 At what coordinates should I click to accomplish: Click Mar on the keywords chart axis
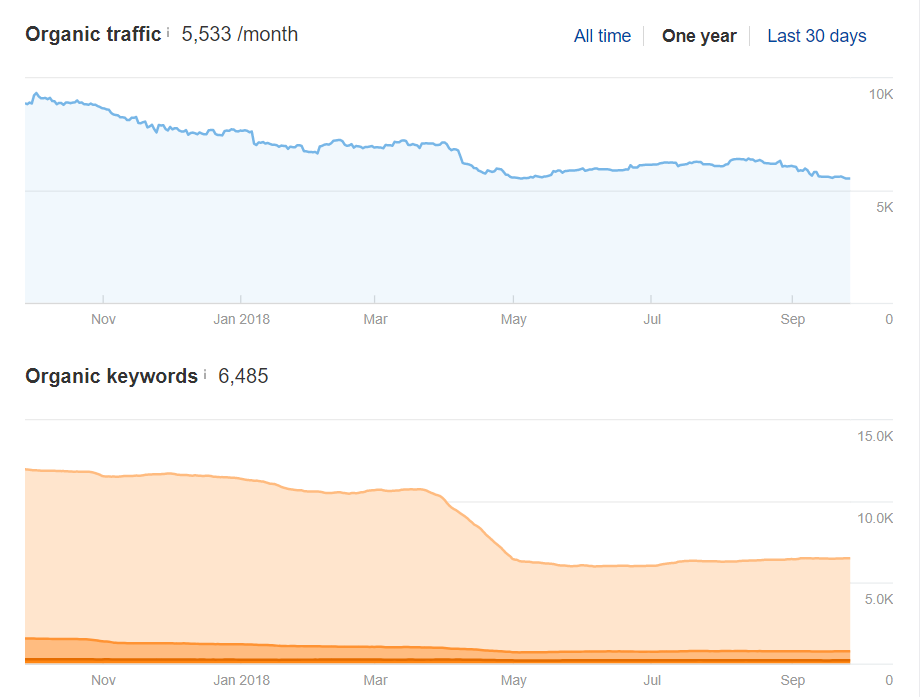click(375, 680)
